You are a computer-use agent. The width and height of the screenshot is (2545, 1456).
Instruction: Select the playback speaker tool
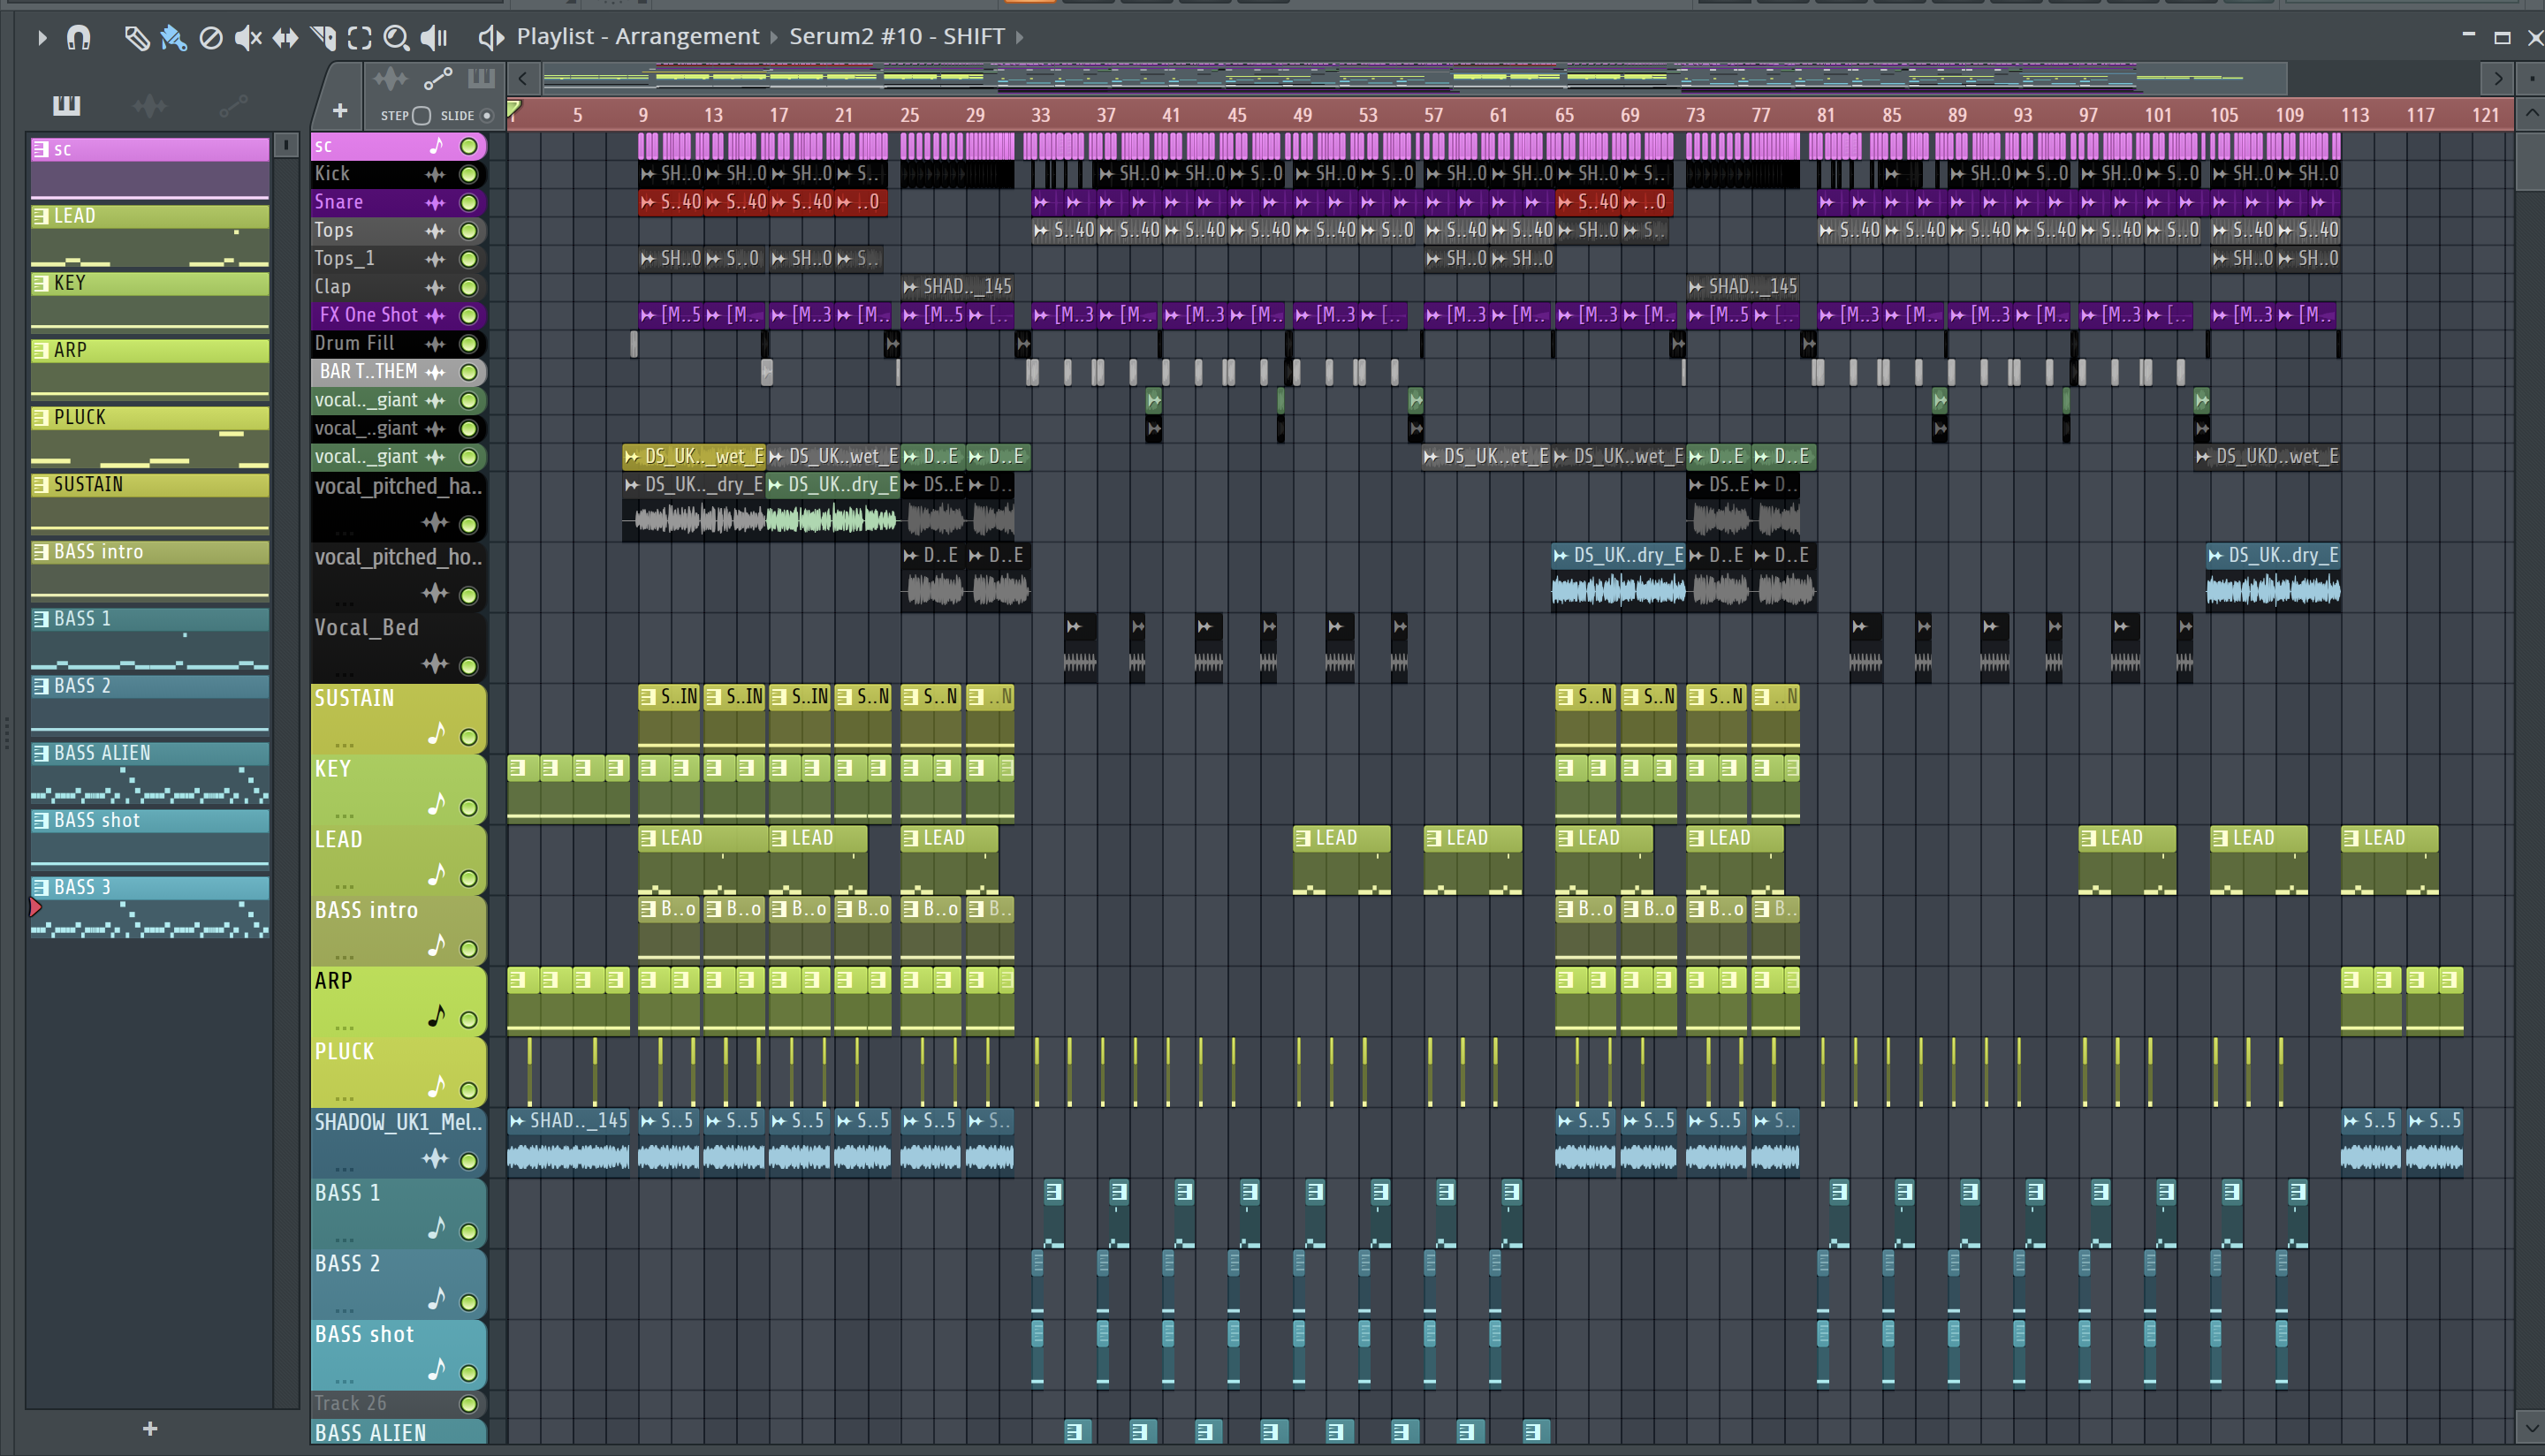coord(433,38)
